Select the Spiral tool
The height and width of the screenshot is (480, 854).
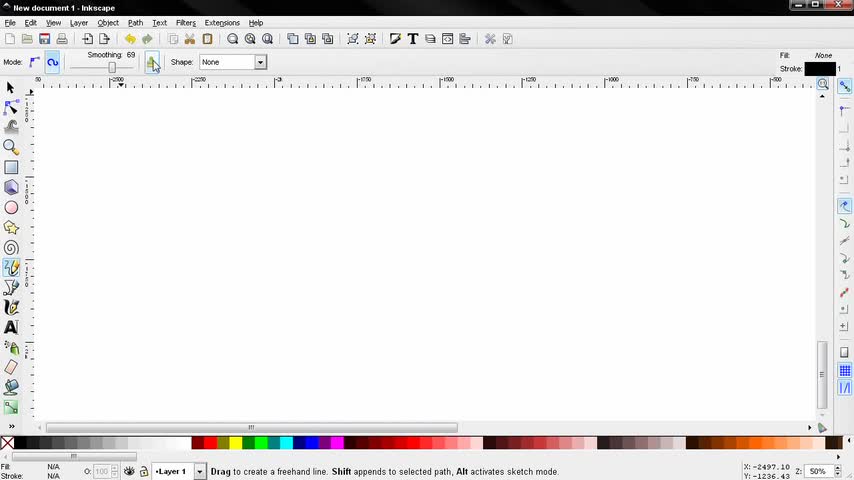pos(11,248)
